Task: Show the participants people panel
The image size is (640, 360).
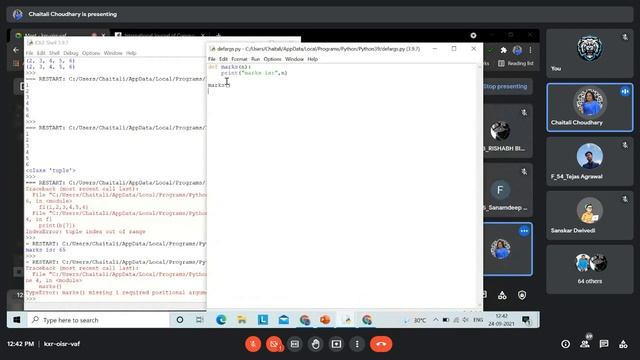Action: click(585, 344)
